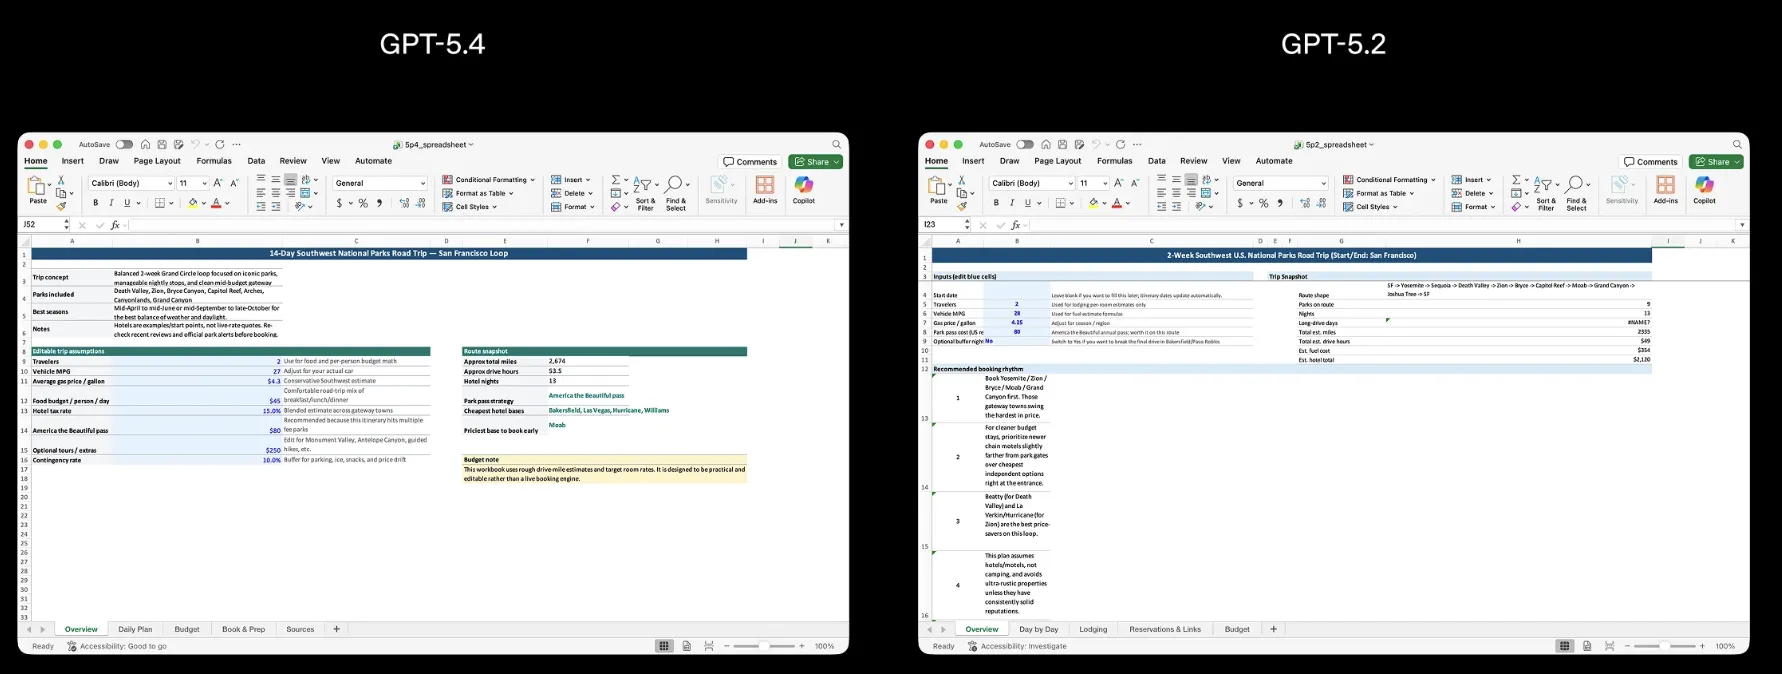1782x674 pixels.
Task: Click Find & Select in 5p4_spreadsheet ribbon
Action: 676,190
